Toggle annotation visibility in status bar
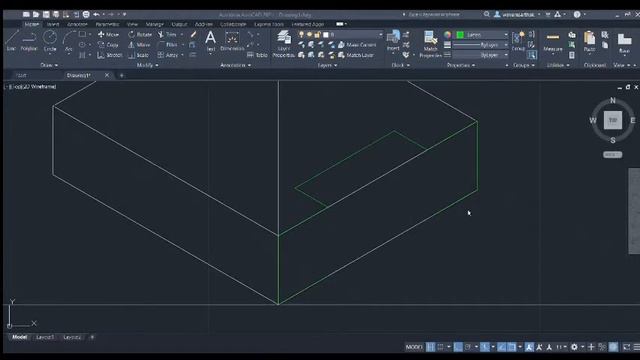This screenshot has height=360, width=640. pyautogui.click(x=529, y=347)
